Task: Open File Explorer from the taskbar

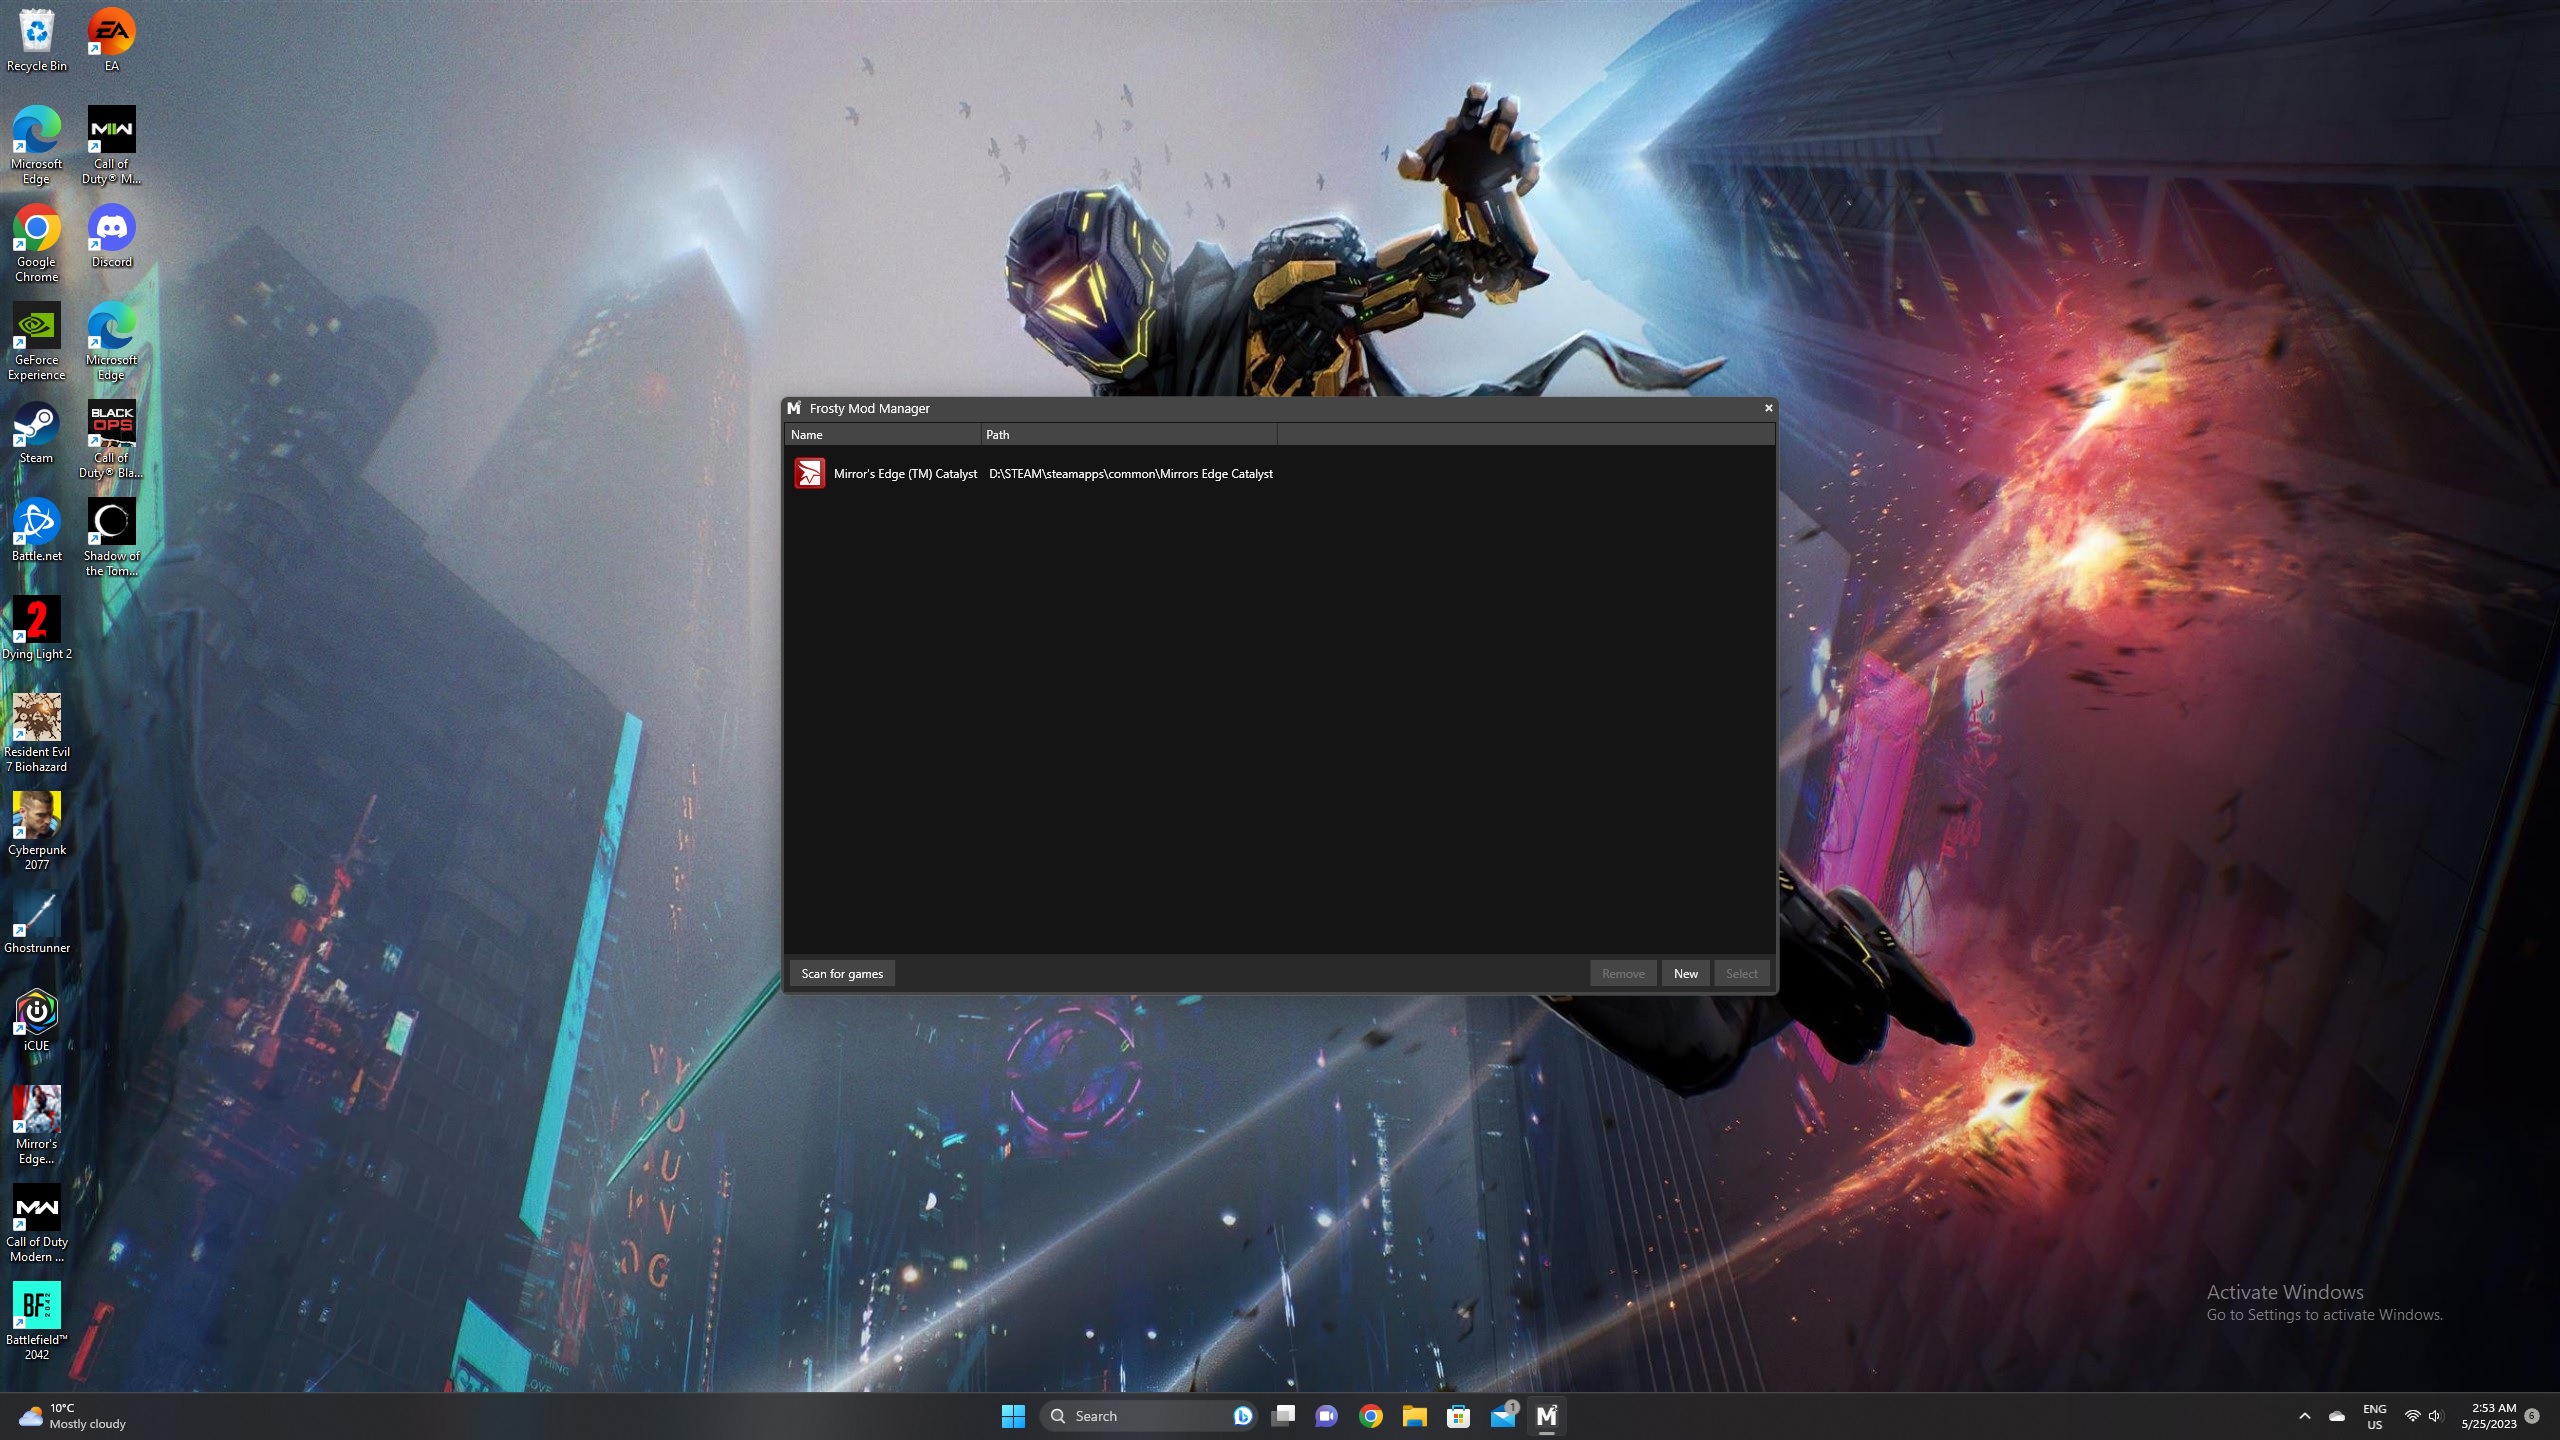Action: point(1414,1416)
